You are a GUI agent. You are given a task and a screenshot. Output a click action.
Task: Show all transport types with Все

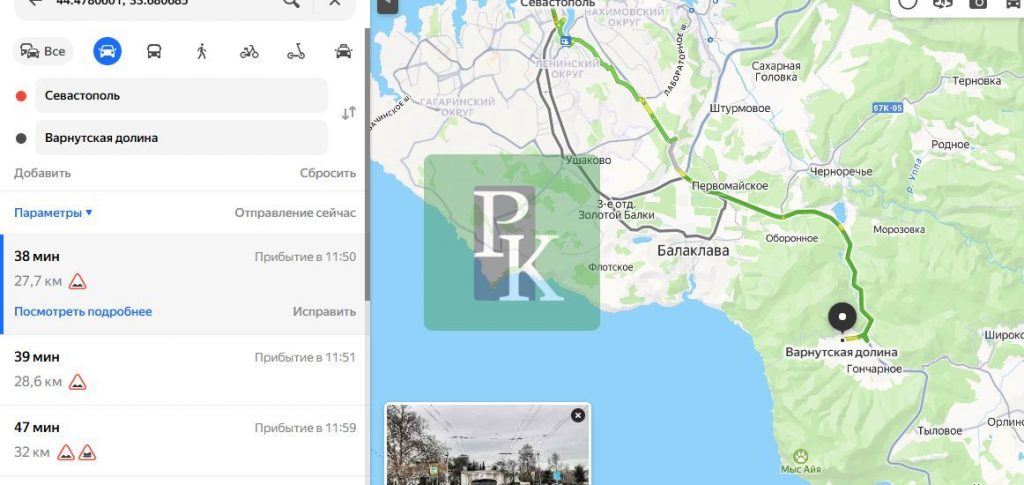pos(42,51)
